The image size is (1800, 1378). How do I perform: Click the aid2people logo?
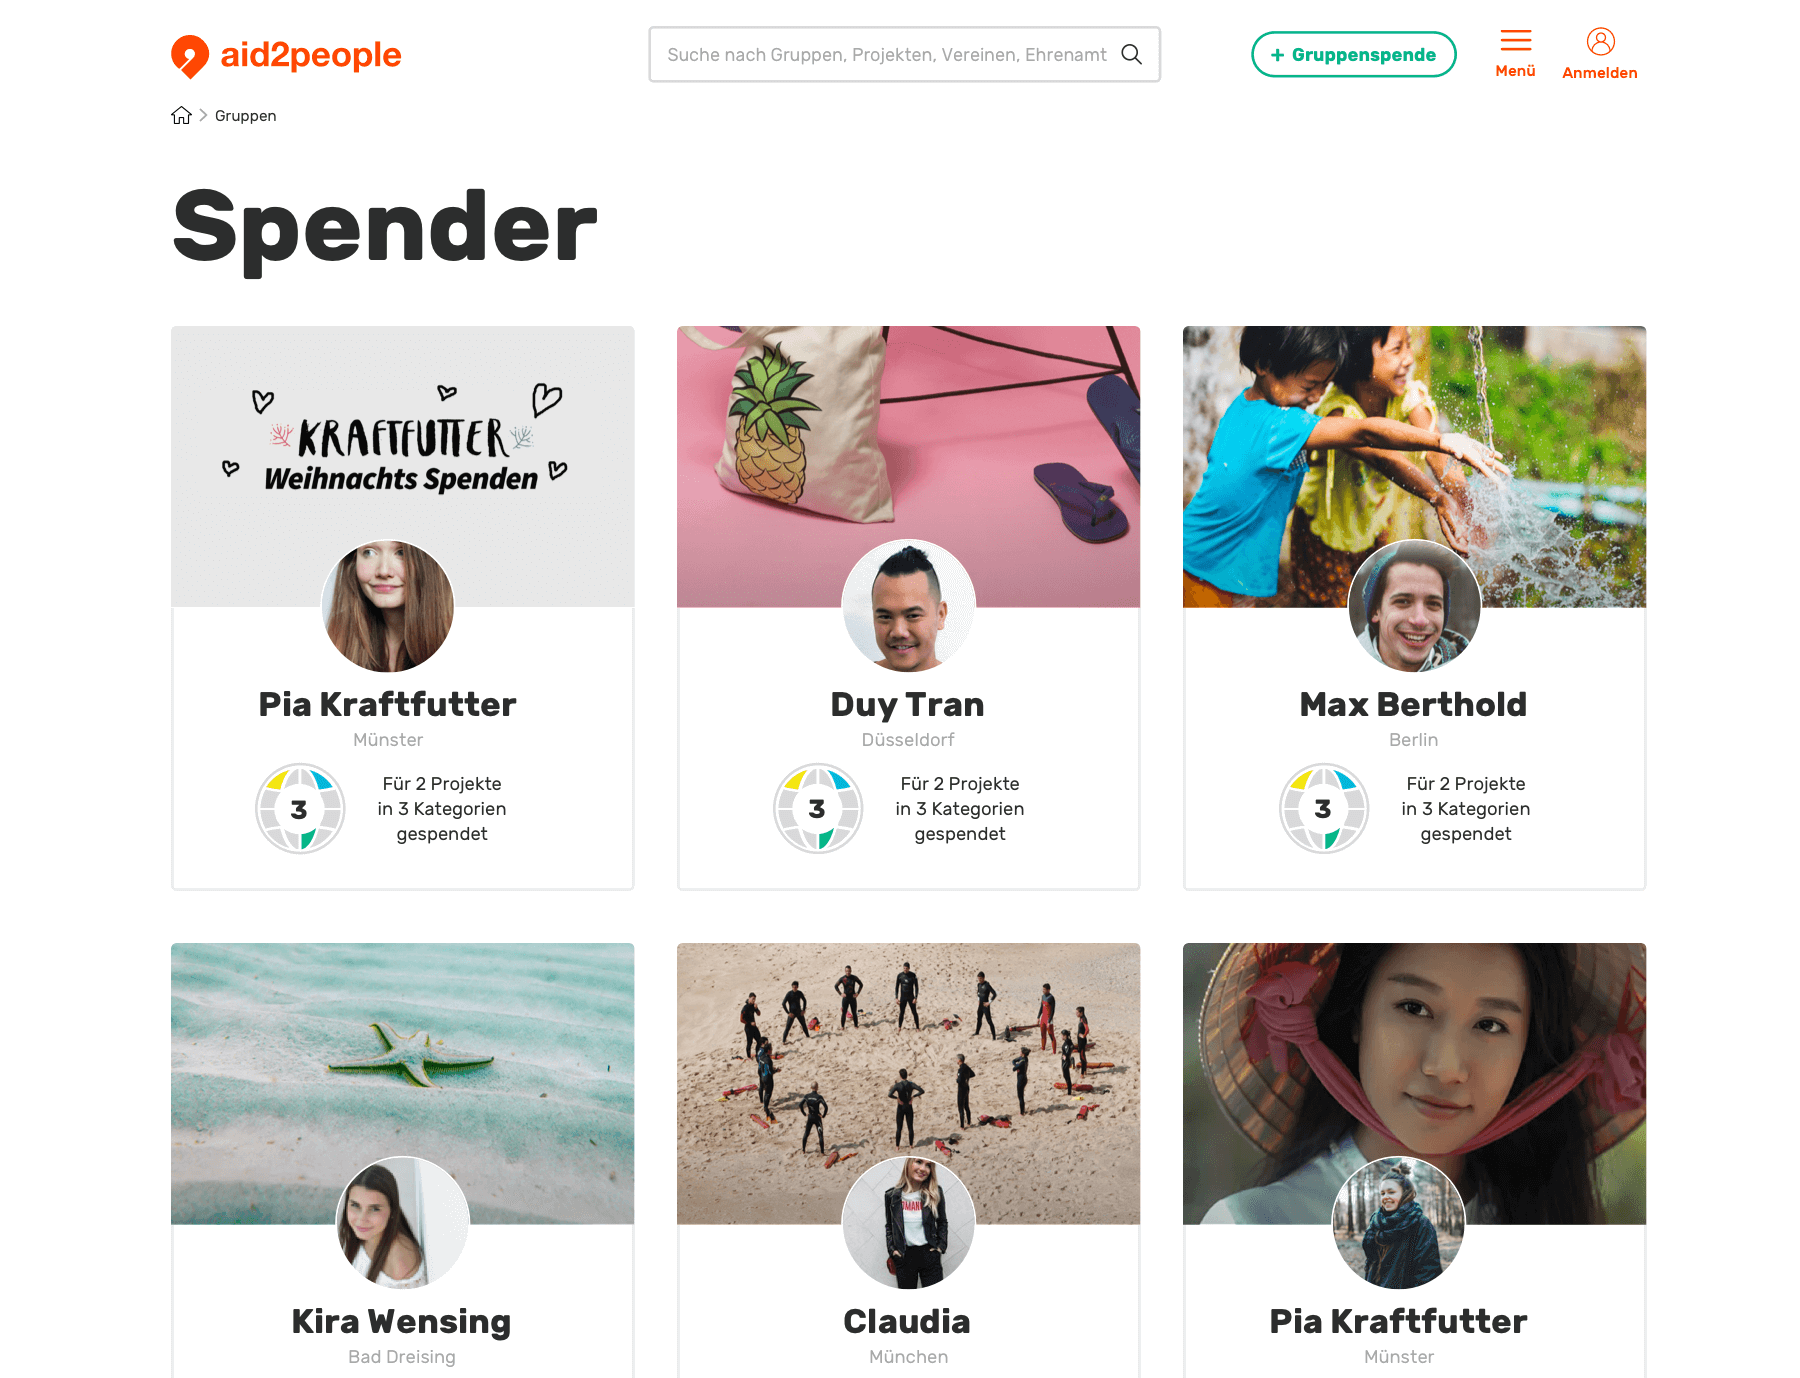(286, 55)
